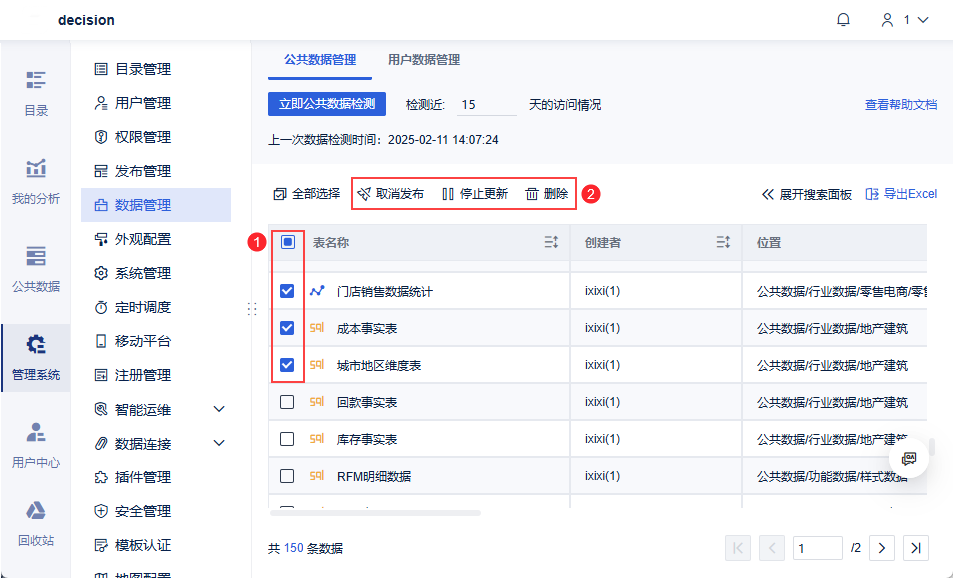Check the 回款事实表 row checkbox
Screen dimensions: 953x578
287,402
